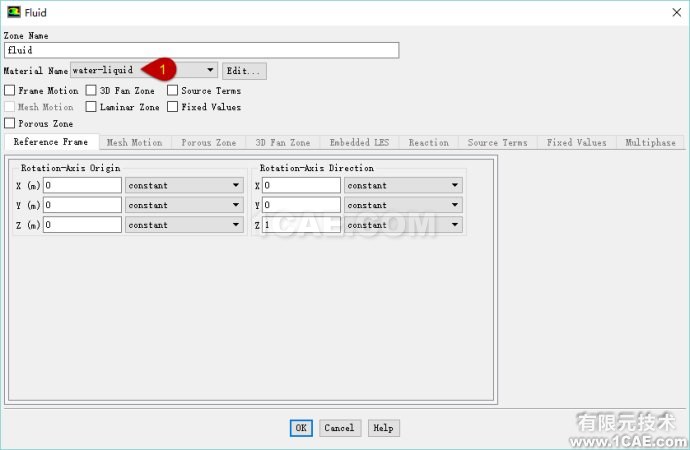This screenshot has width=690, height=450.
Task: Enable the Frame Motion checkbox
Action: click(9, 91)
